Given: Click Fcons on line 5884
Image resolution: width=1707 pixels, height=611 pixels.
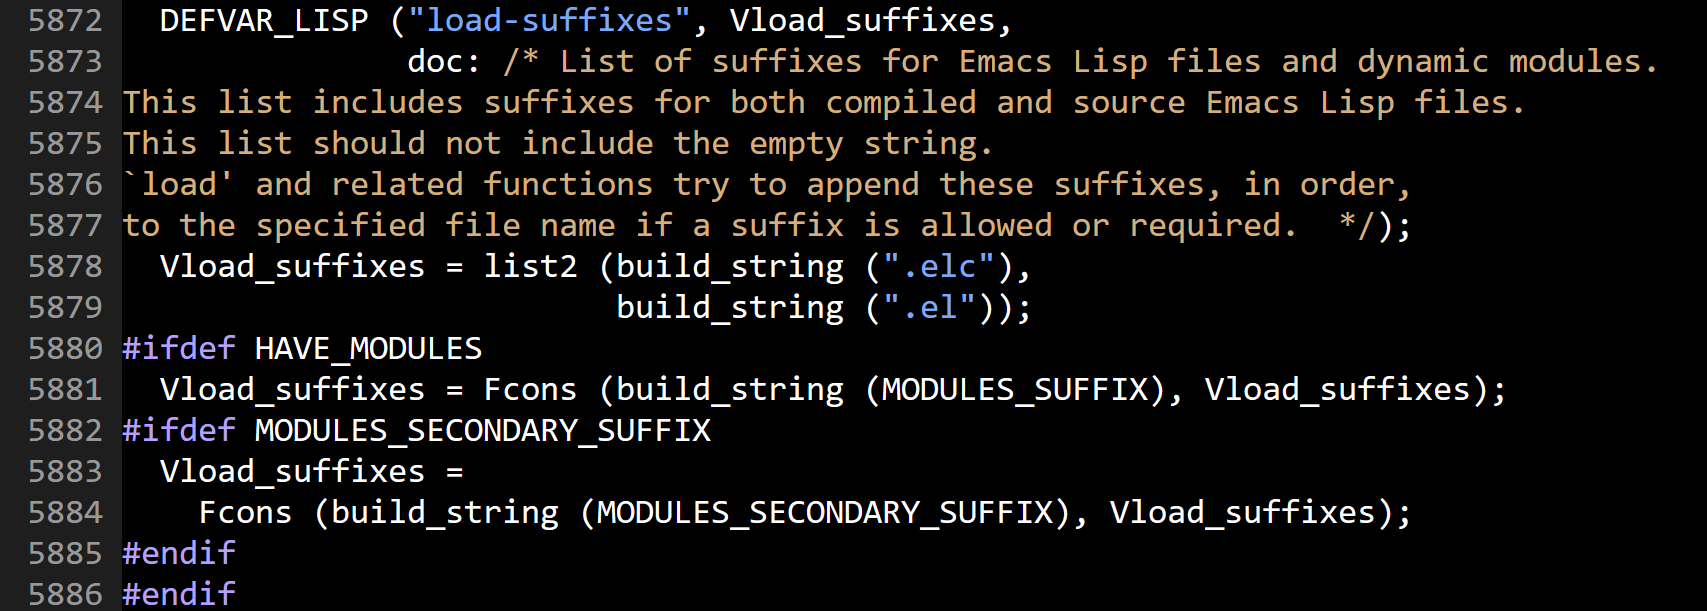Looking at the screenshot, I should click(245, 512).
